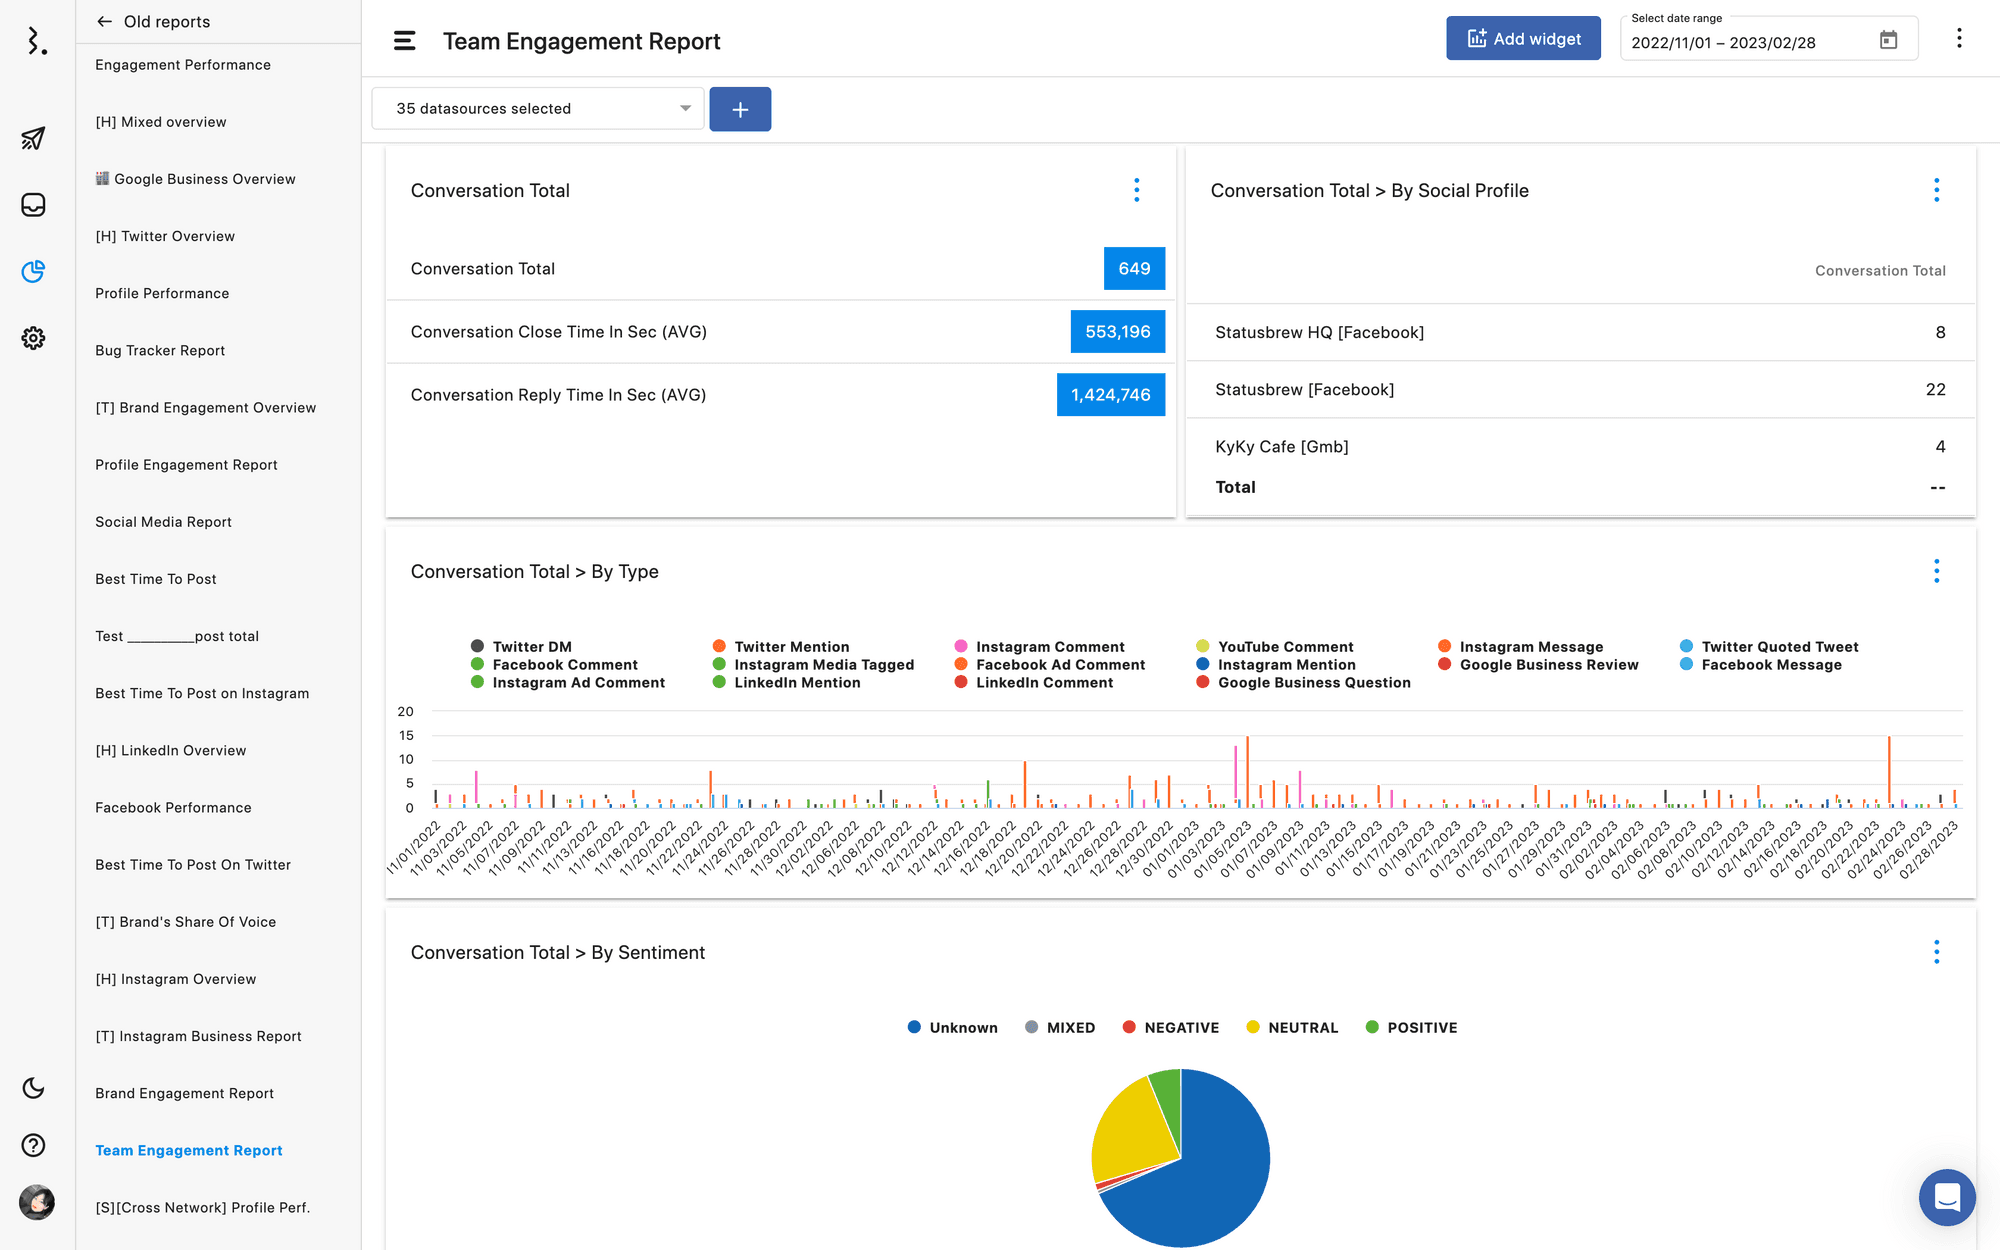Open Settings gear in left rail

coord(33,338)
